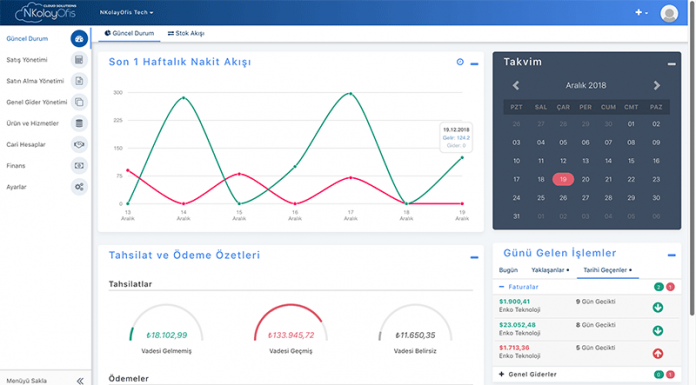Screen dimensions: 696x385
Task: Collapse the Tahsilat ve Ödeme Özetleri panel
Action: (x=474, y=257)
